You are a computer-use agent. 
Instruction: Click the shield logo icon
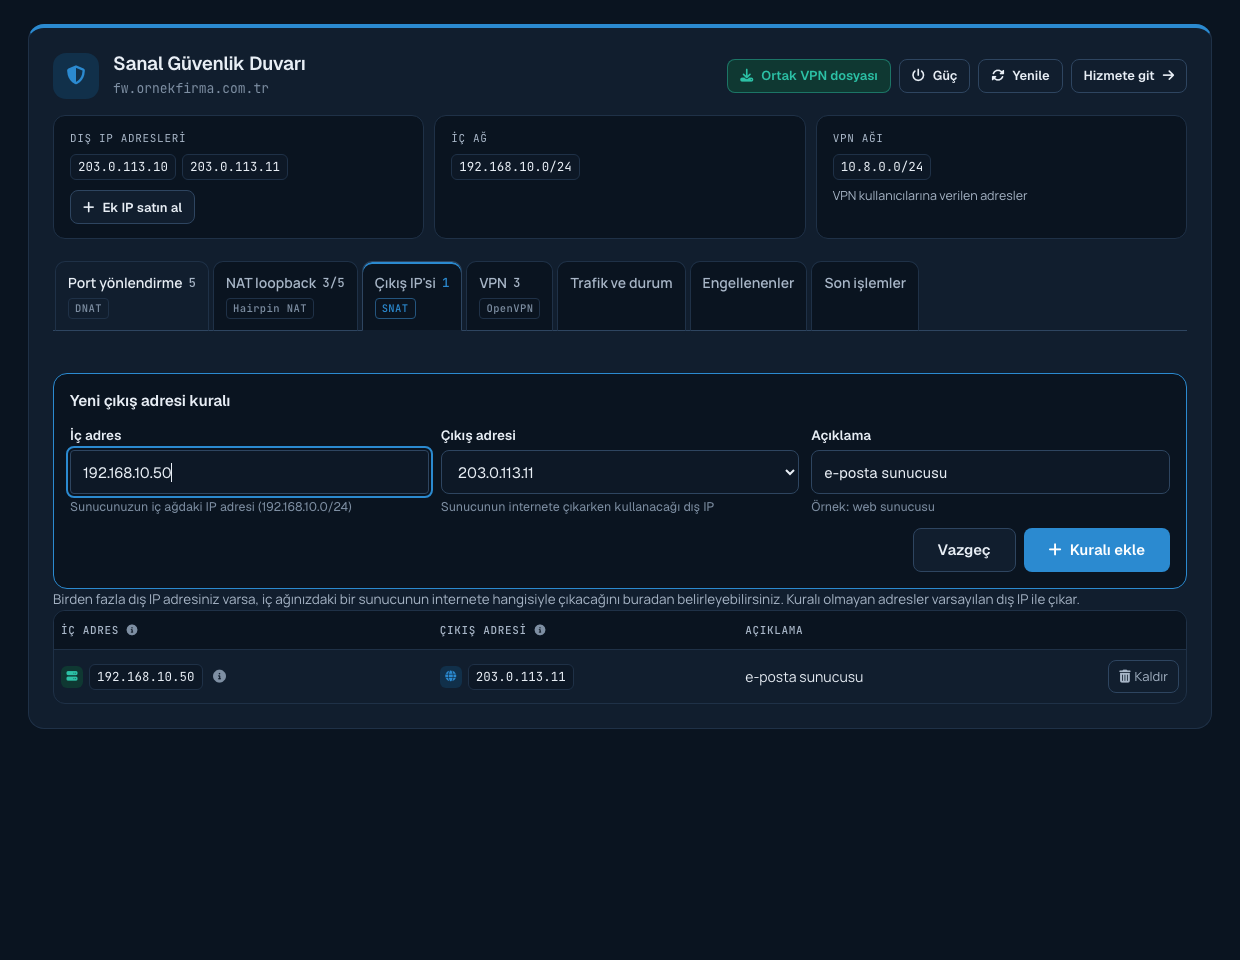coord(76,76)
